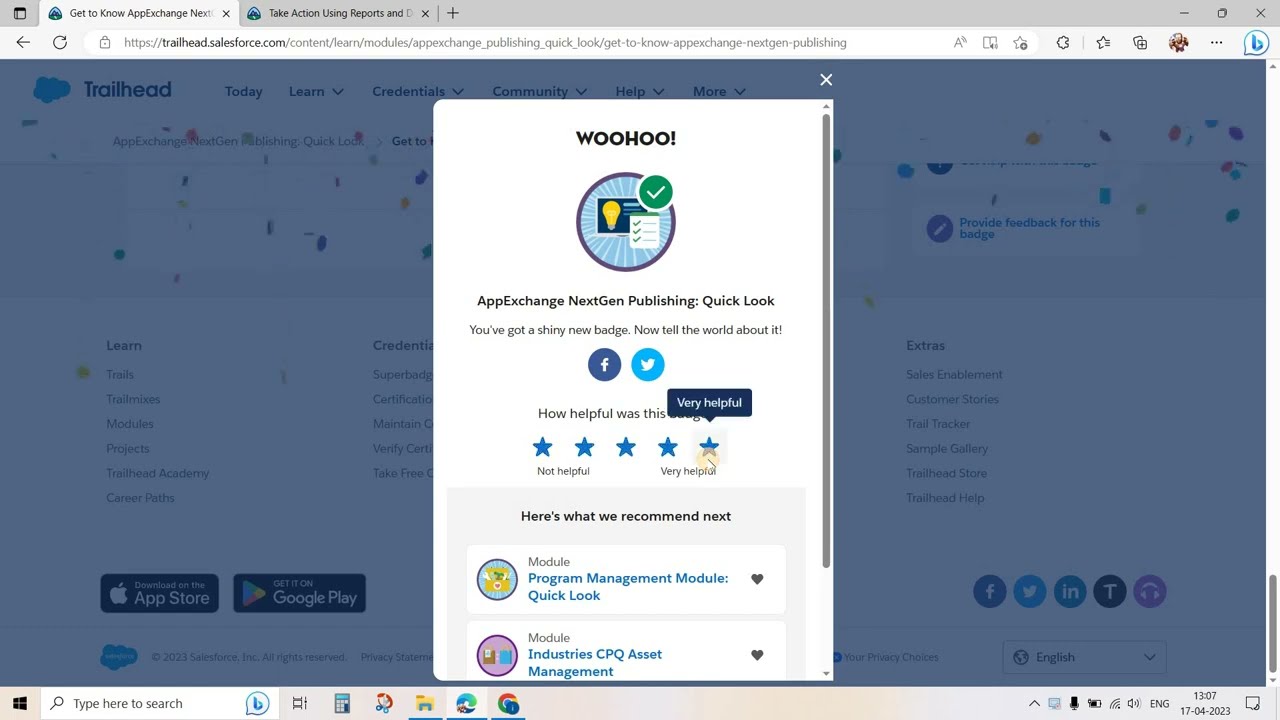This screenshot has width=1280, height=720.
Task: Select the Get to Know AppExchange tab
Action: click(139, 13)
